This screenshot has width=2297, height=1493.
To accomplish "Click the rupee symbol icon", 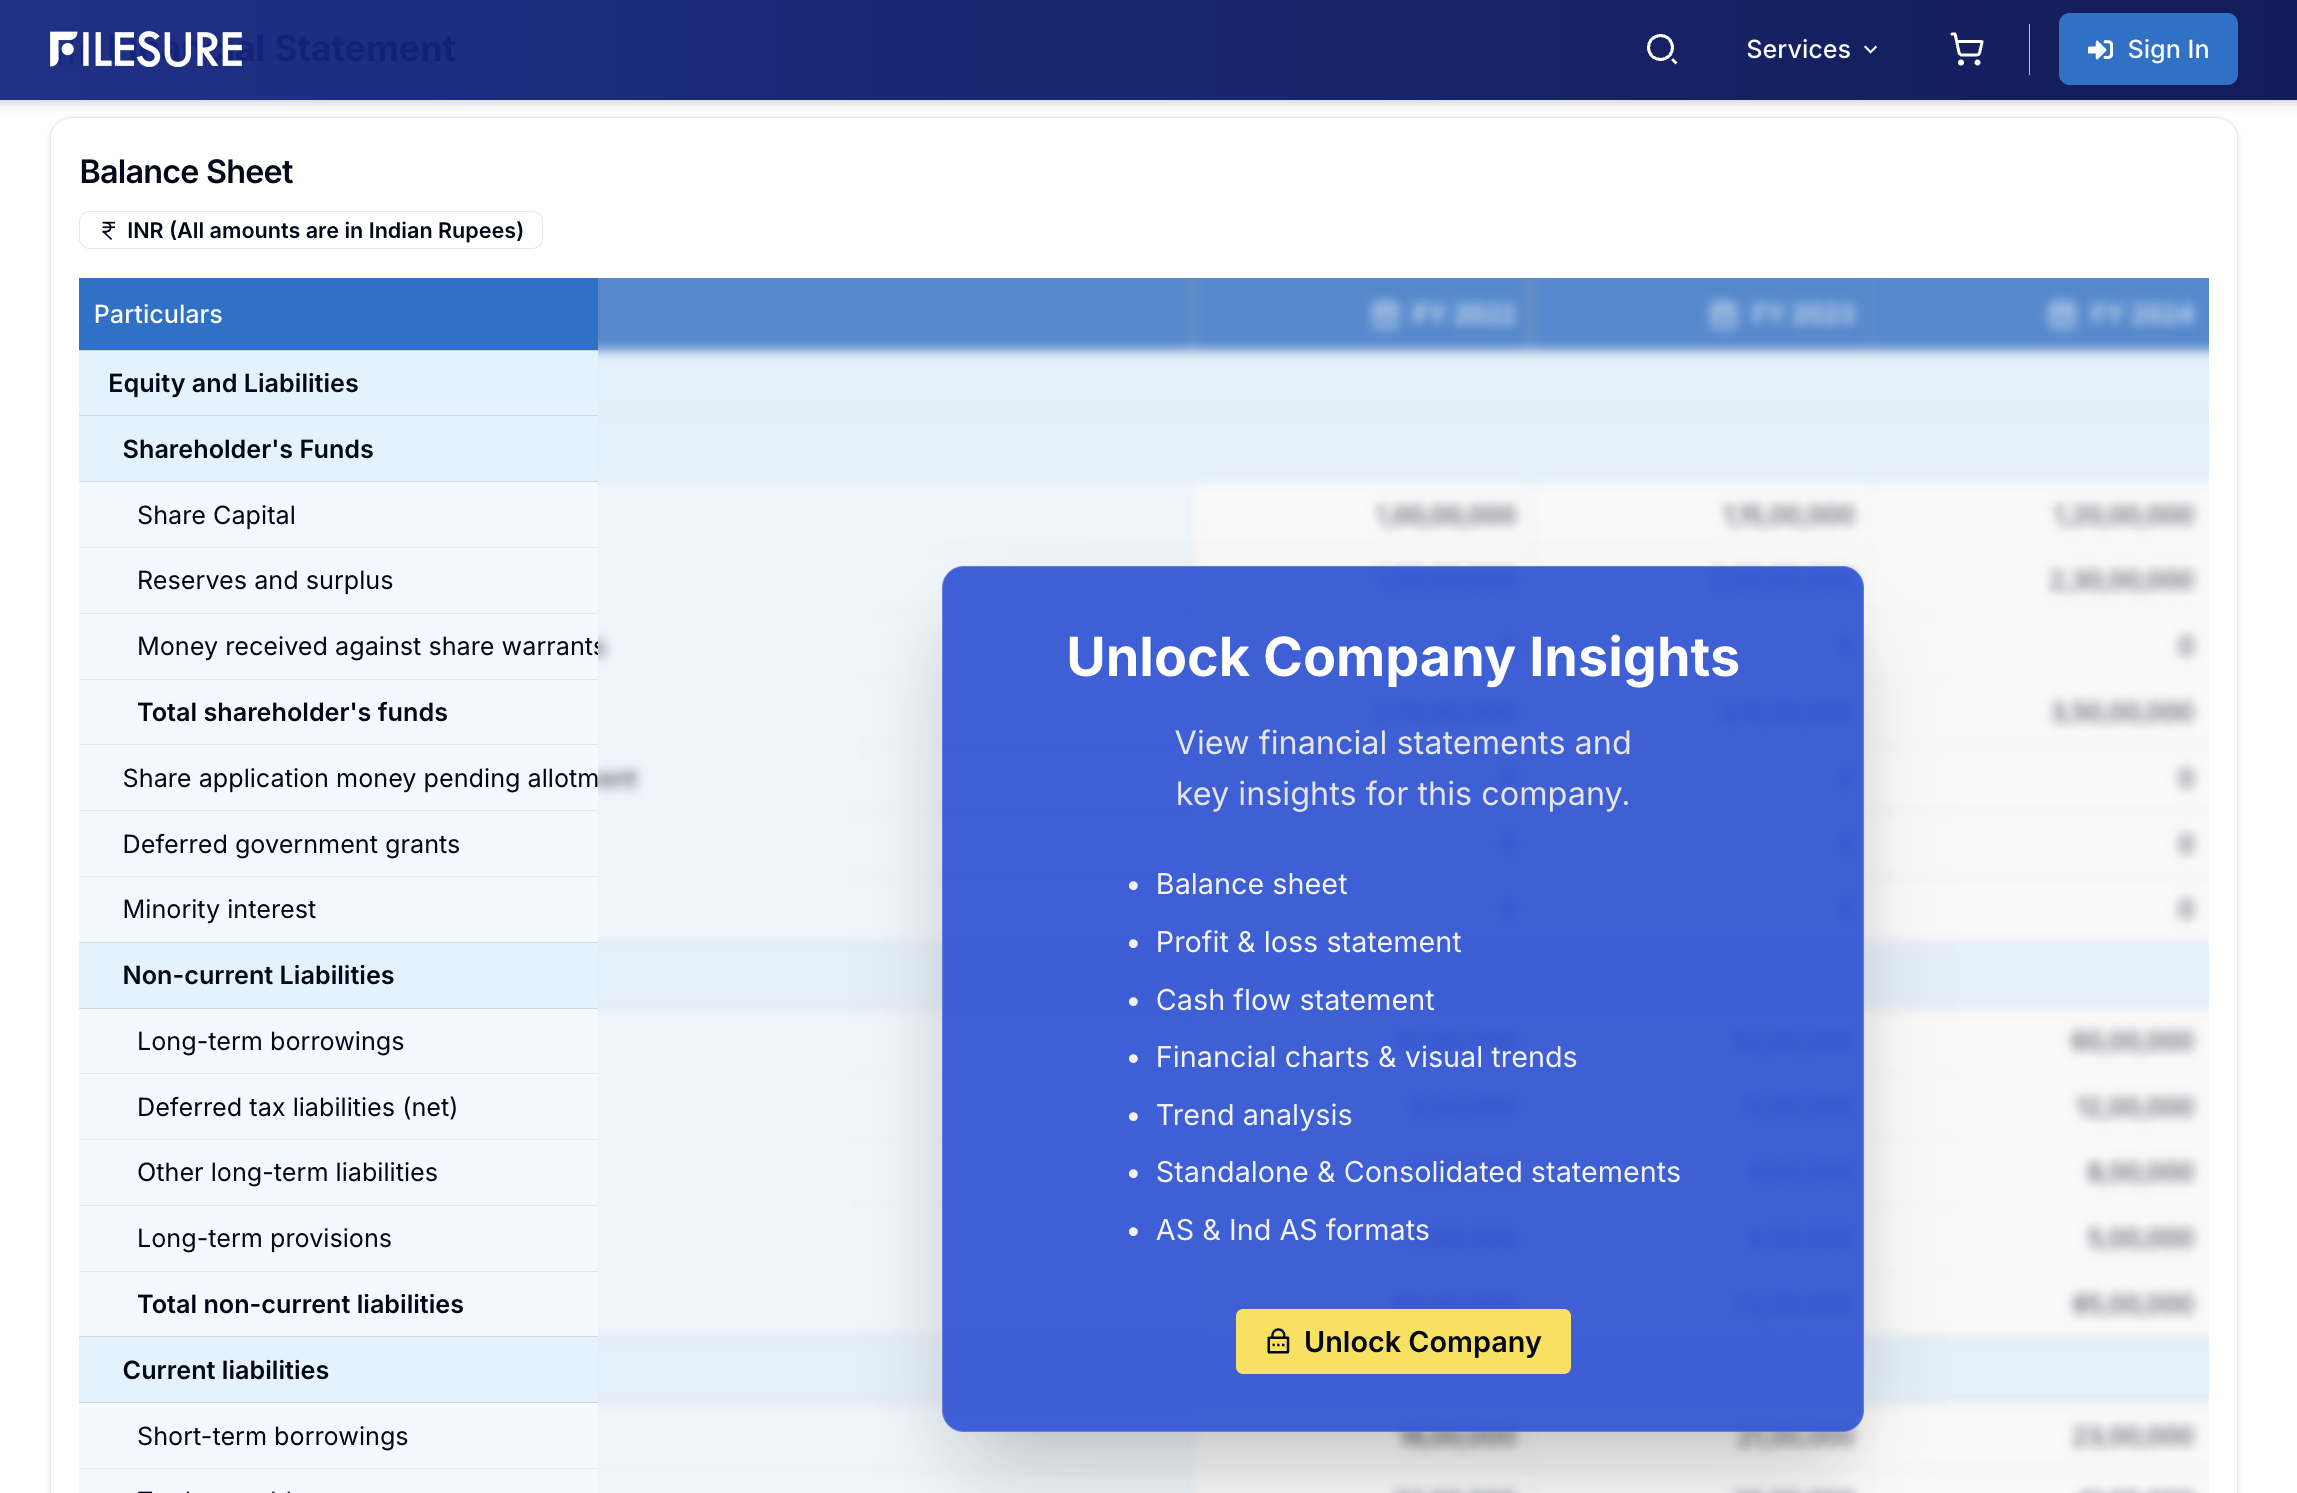I will pyautogui.click(x=108, y=230).
